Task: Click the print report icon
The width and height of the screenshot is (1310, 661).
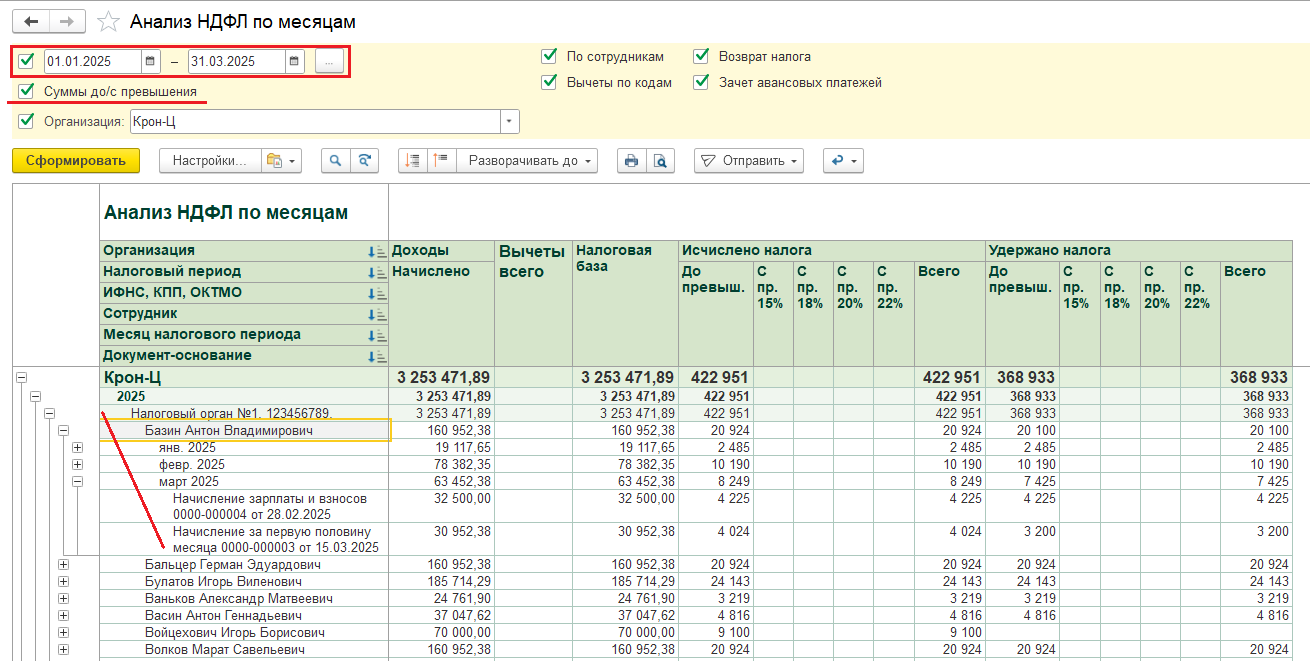Action: click(631, 160)
